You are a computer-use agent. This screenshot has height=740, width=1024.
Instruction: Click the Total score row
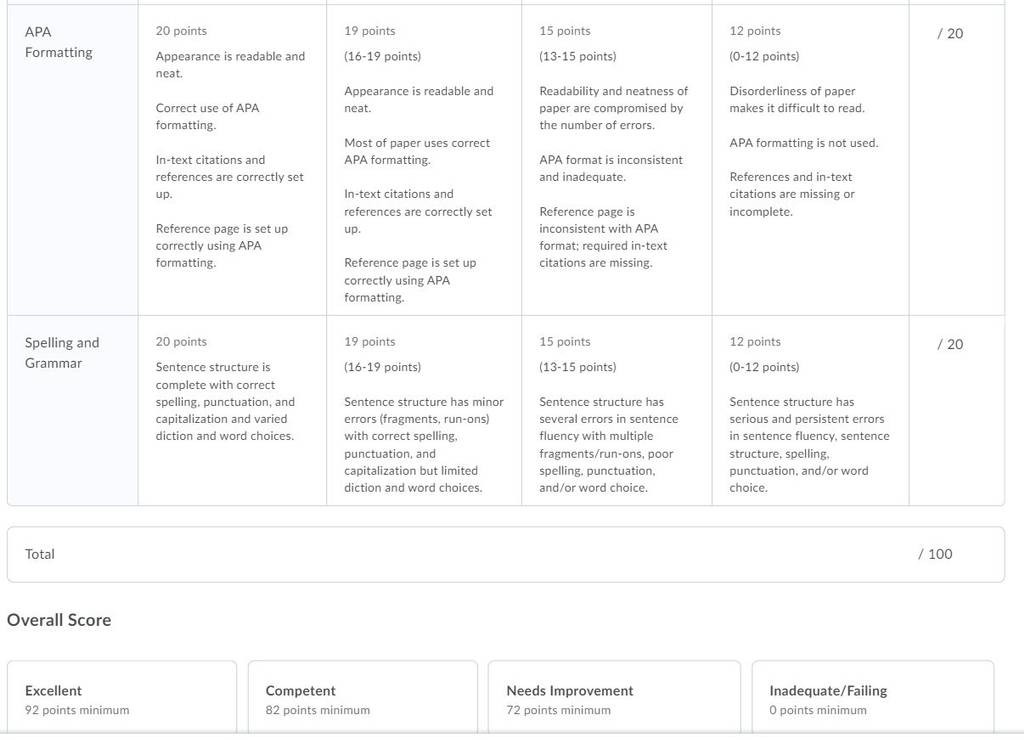click(x=505, y=555)
